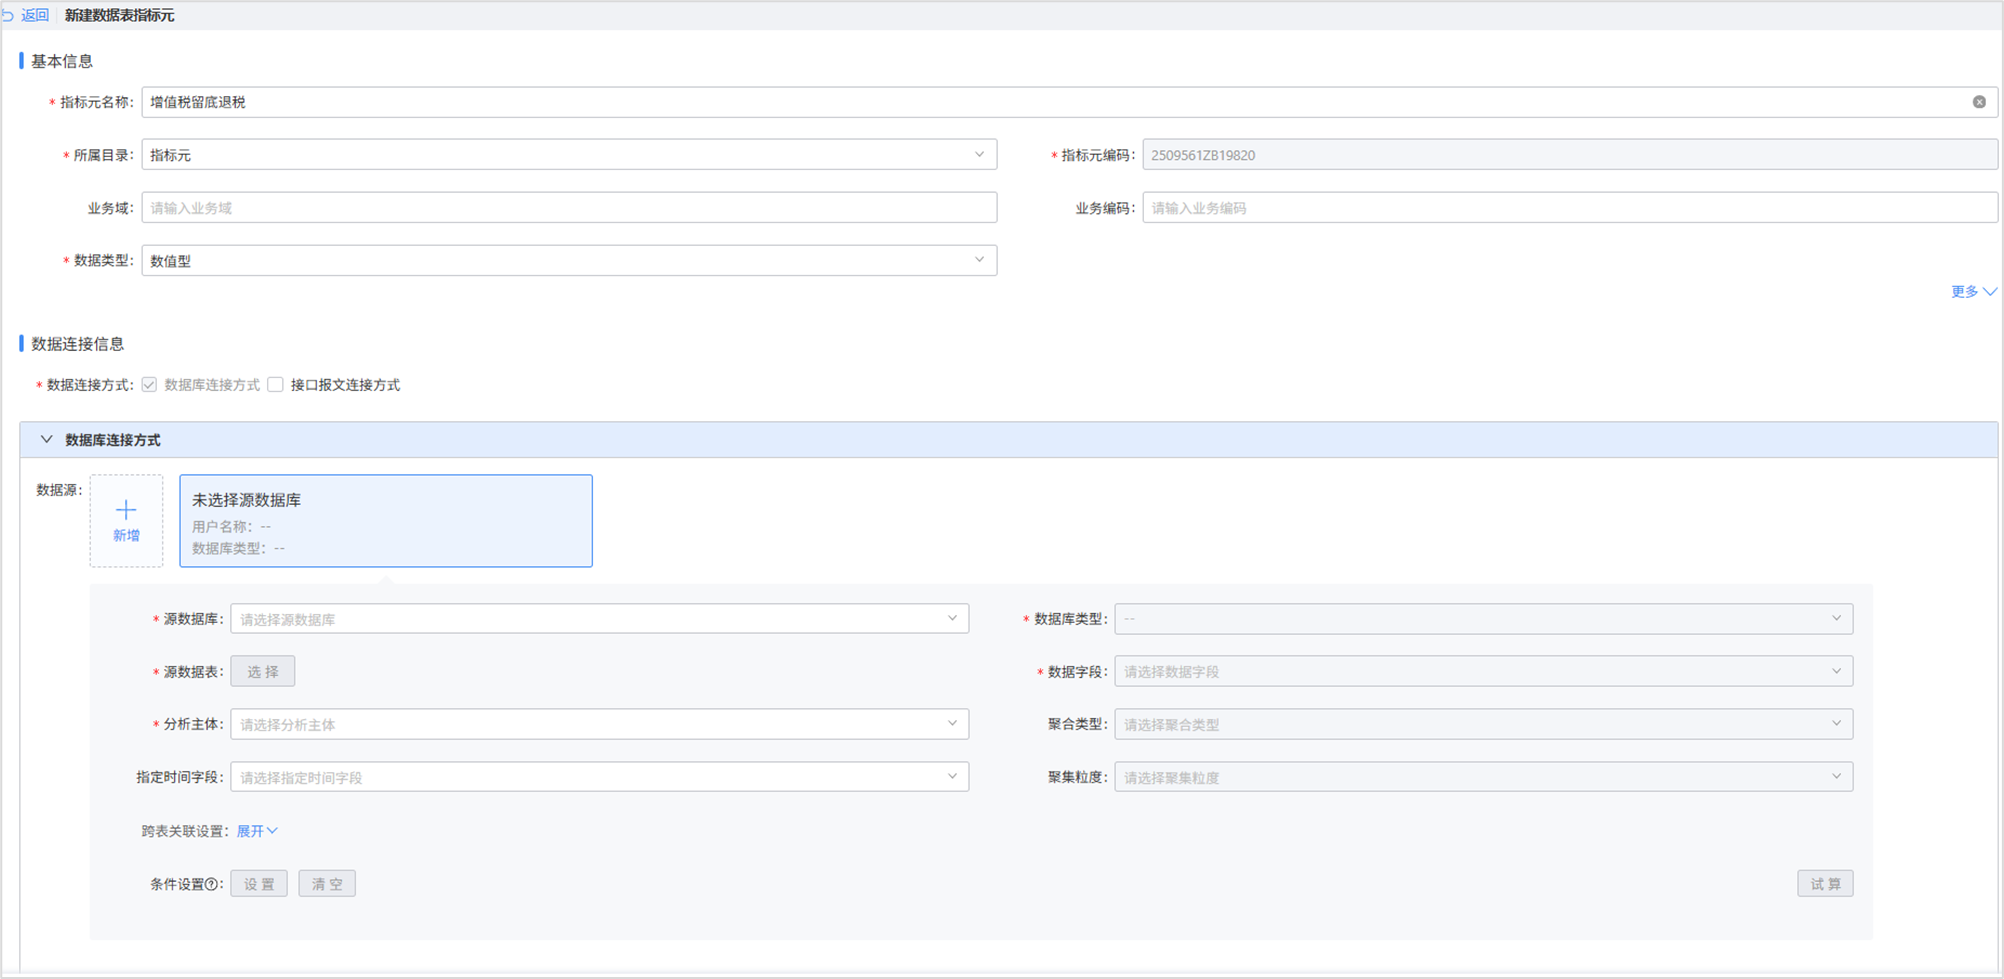Collapse the 数据库连接方式 panel chevron
Viewport: 2004px width, 979px height.
(x=46, y=440)
